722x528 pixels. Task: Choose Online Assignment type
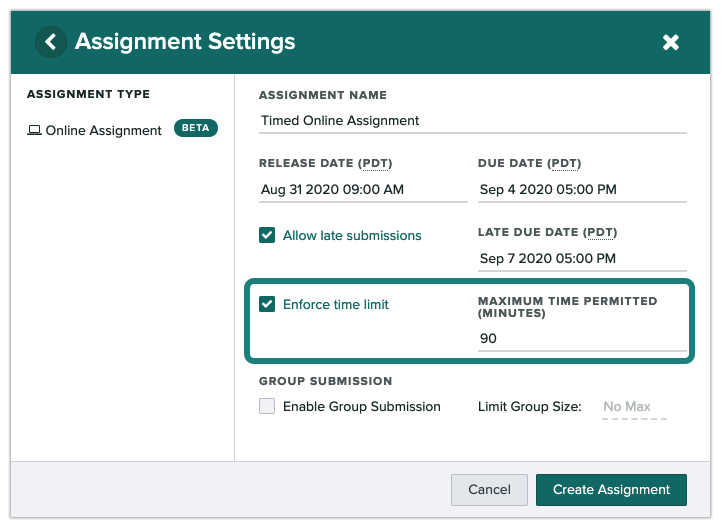tap(104, 130)
